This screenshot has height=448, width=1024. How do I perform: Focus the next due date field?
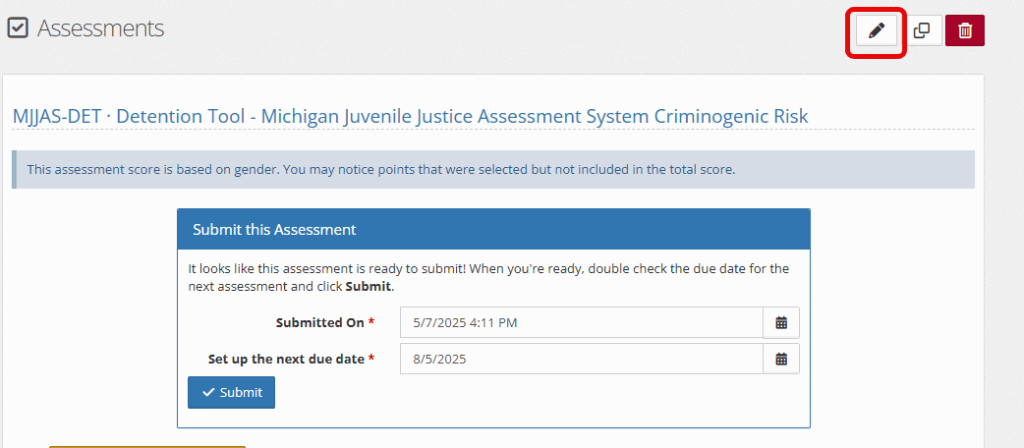(581, 359)
